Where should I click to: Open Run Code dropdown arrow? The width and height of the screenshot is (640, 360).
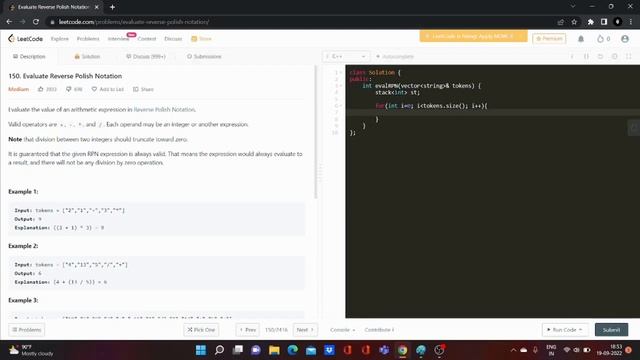(x=580, y=330)
